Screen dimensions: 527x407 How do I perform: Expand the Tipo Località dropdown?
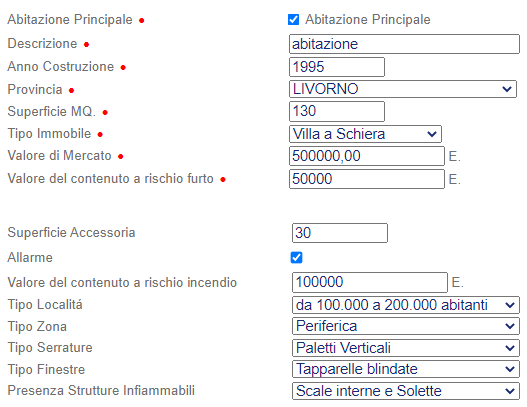click(x=406, y=305)
